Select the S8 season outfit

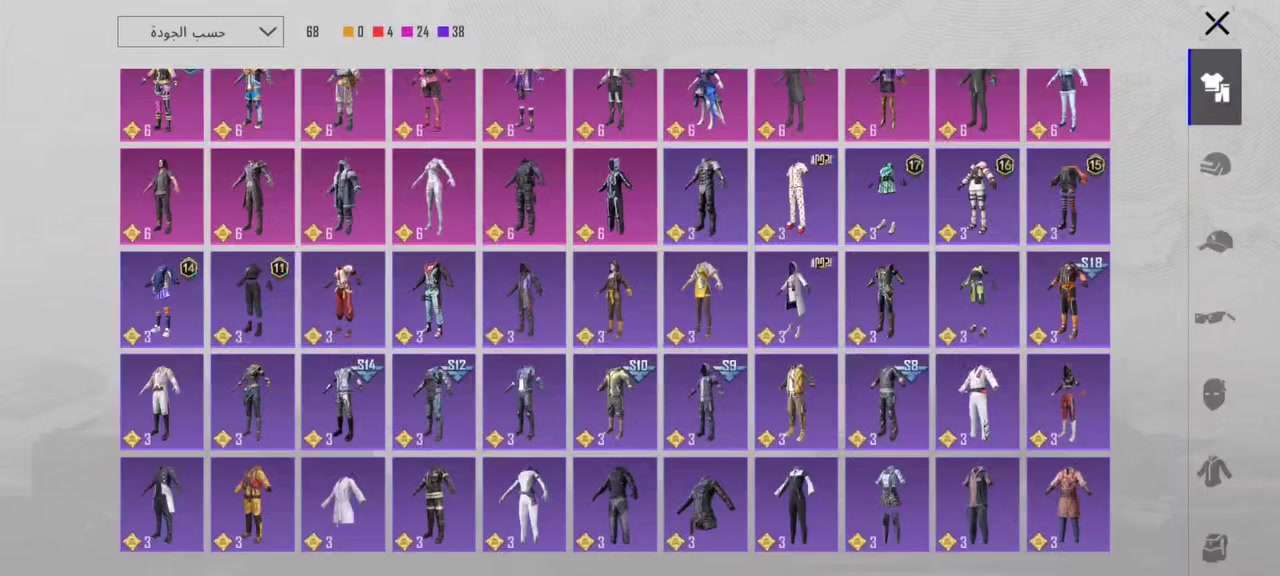(887, 401)
